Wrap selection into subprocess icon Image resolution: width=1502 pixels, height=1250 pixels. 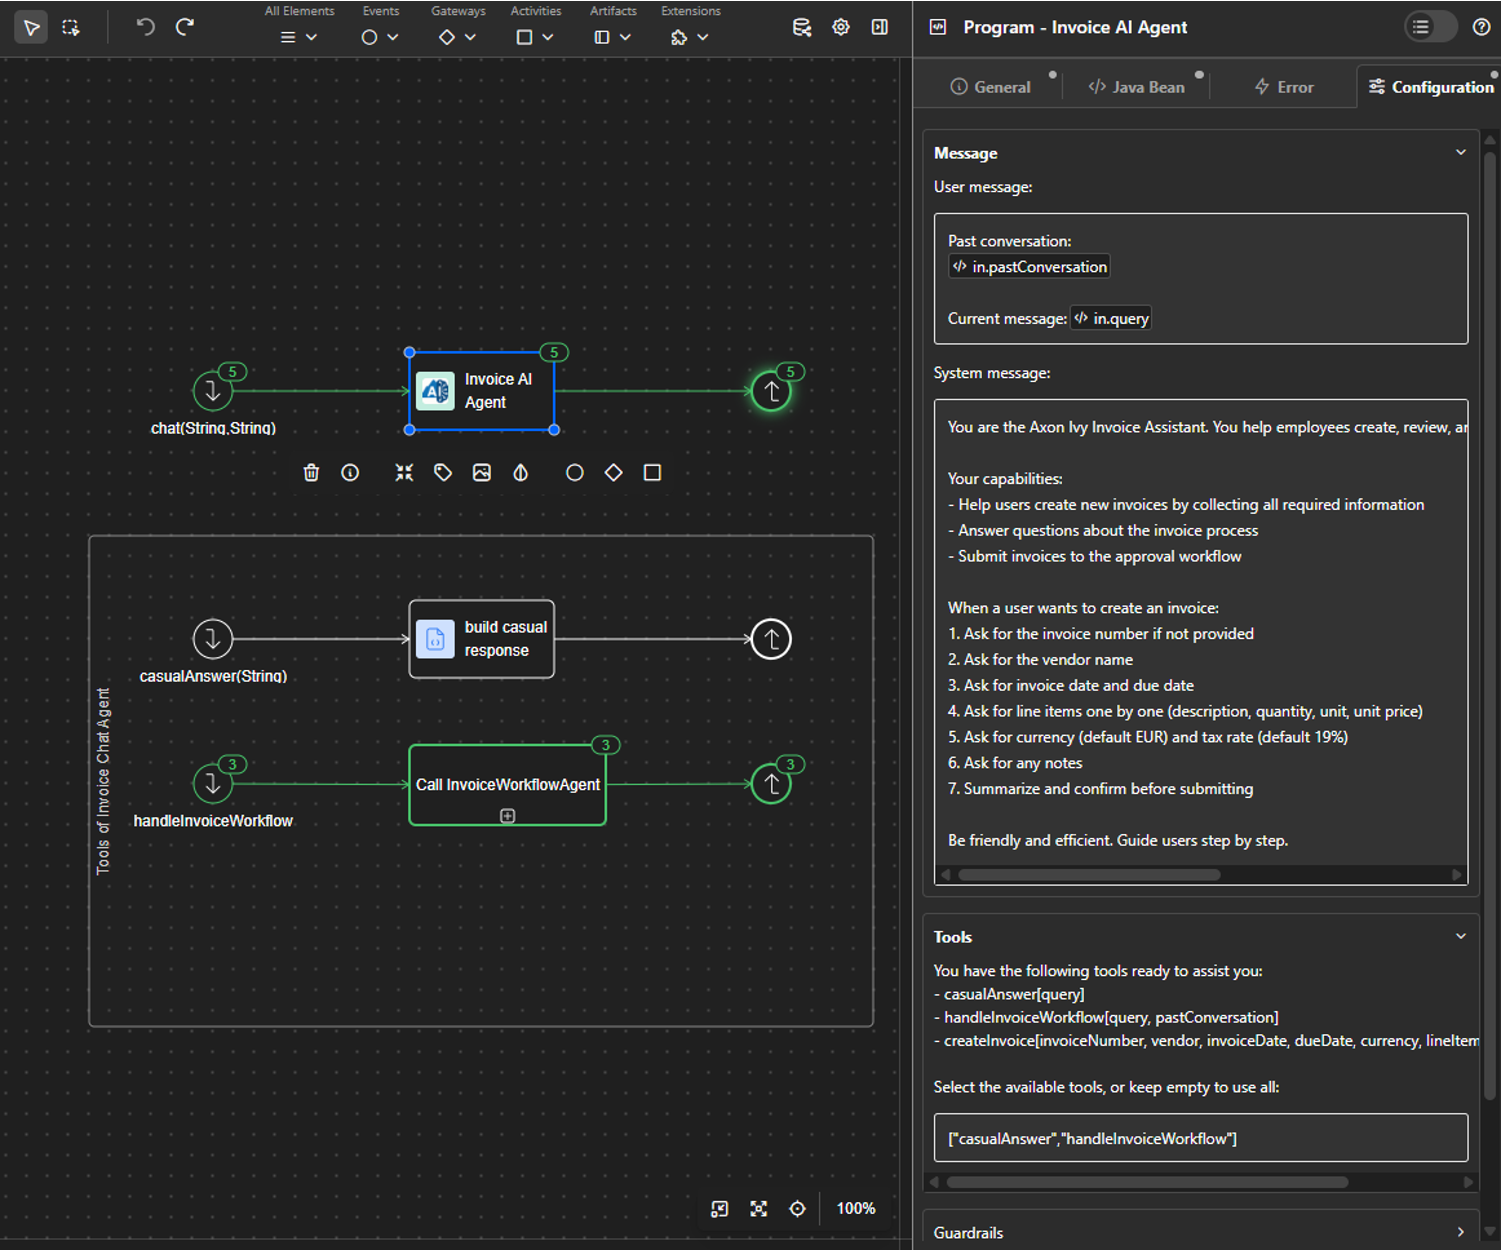(x=404, y=473)
